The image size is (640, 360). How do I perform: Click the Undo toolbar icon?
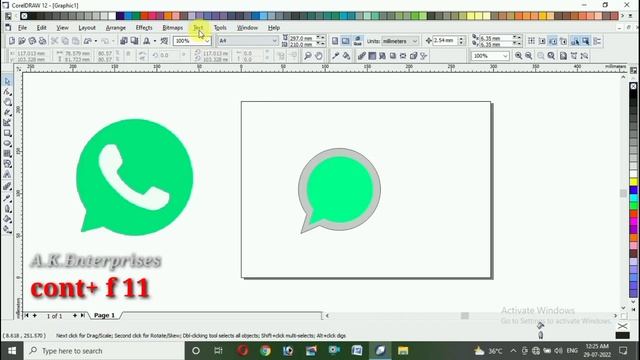pyautogui.click(x=87, y=41)
